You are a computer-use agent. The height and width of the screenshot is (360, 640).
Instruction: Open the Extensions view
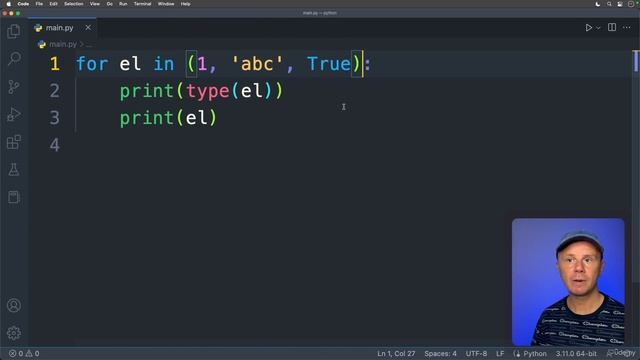pos(14,142)
